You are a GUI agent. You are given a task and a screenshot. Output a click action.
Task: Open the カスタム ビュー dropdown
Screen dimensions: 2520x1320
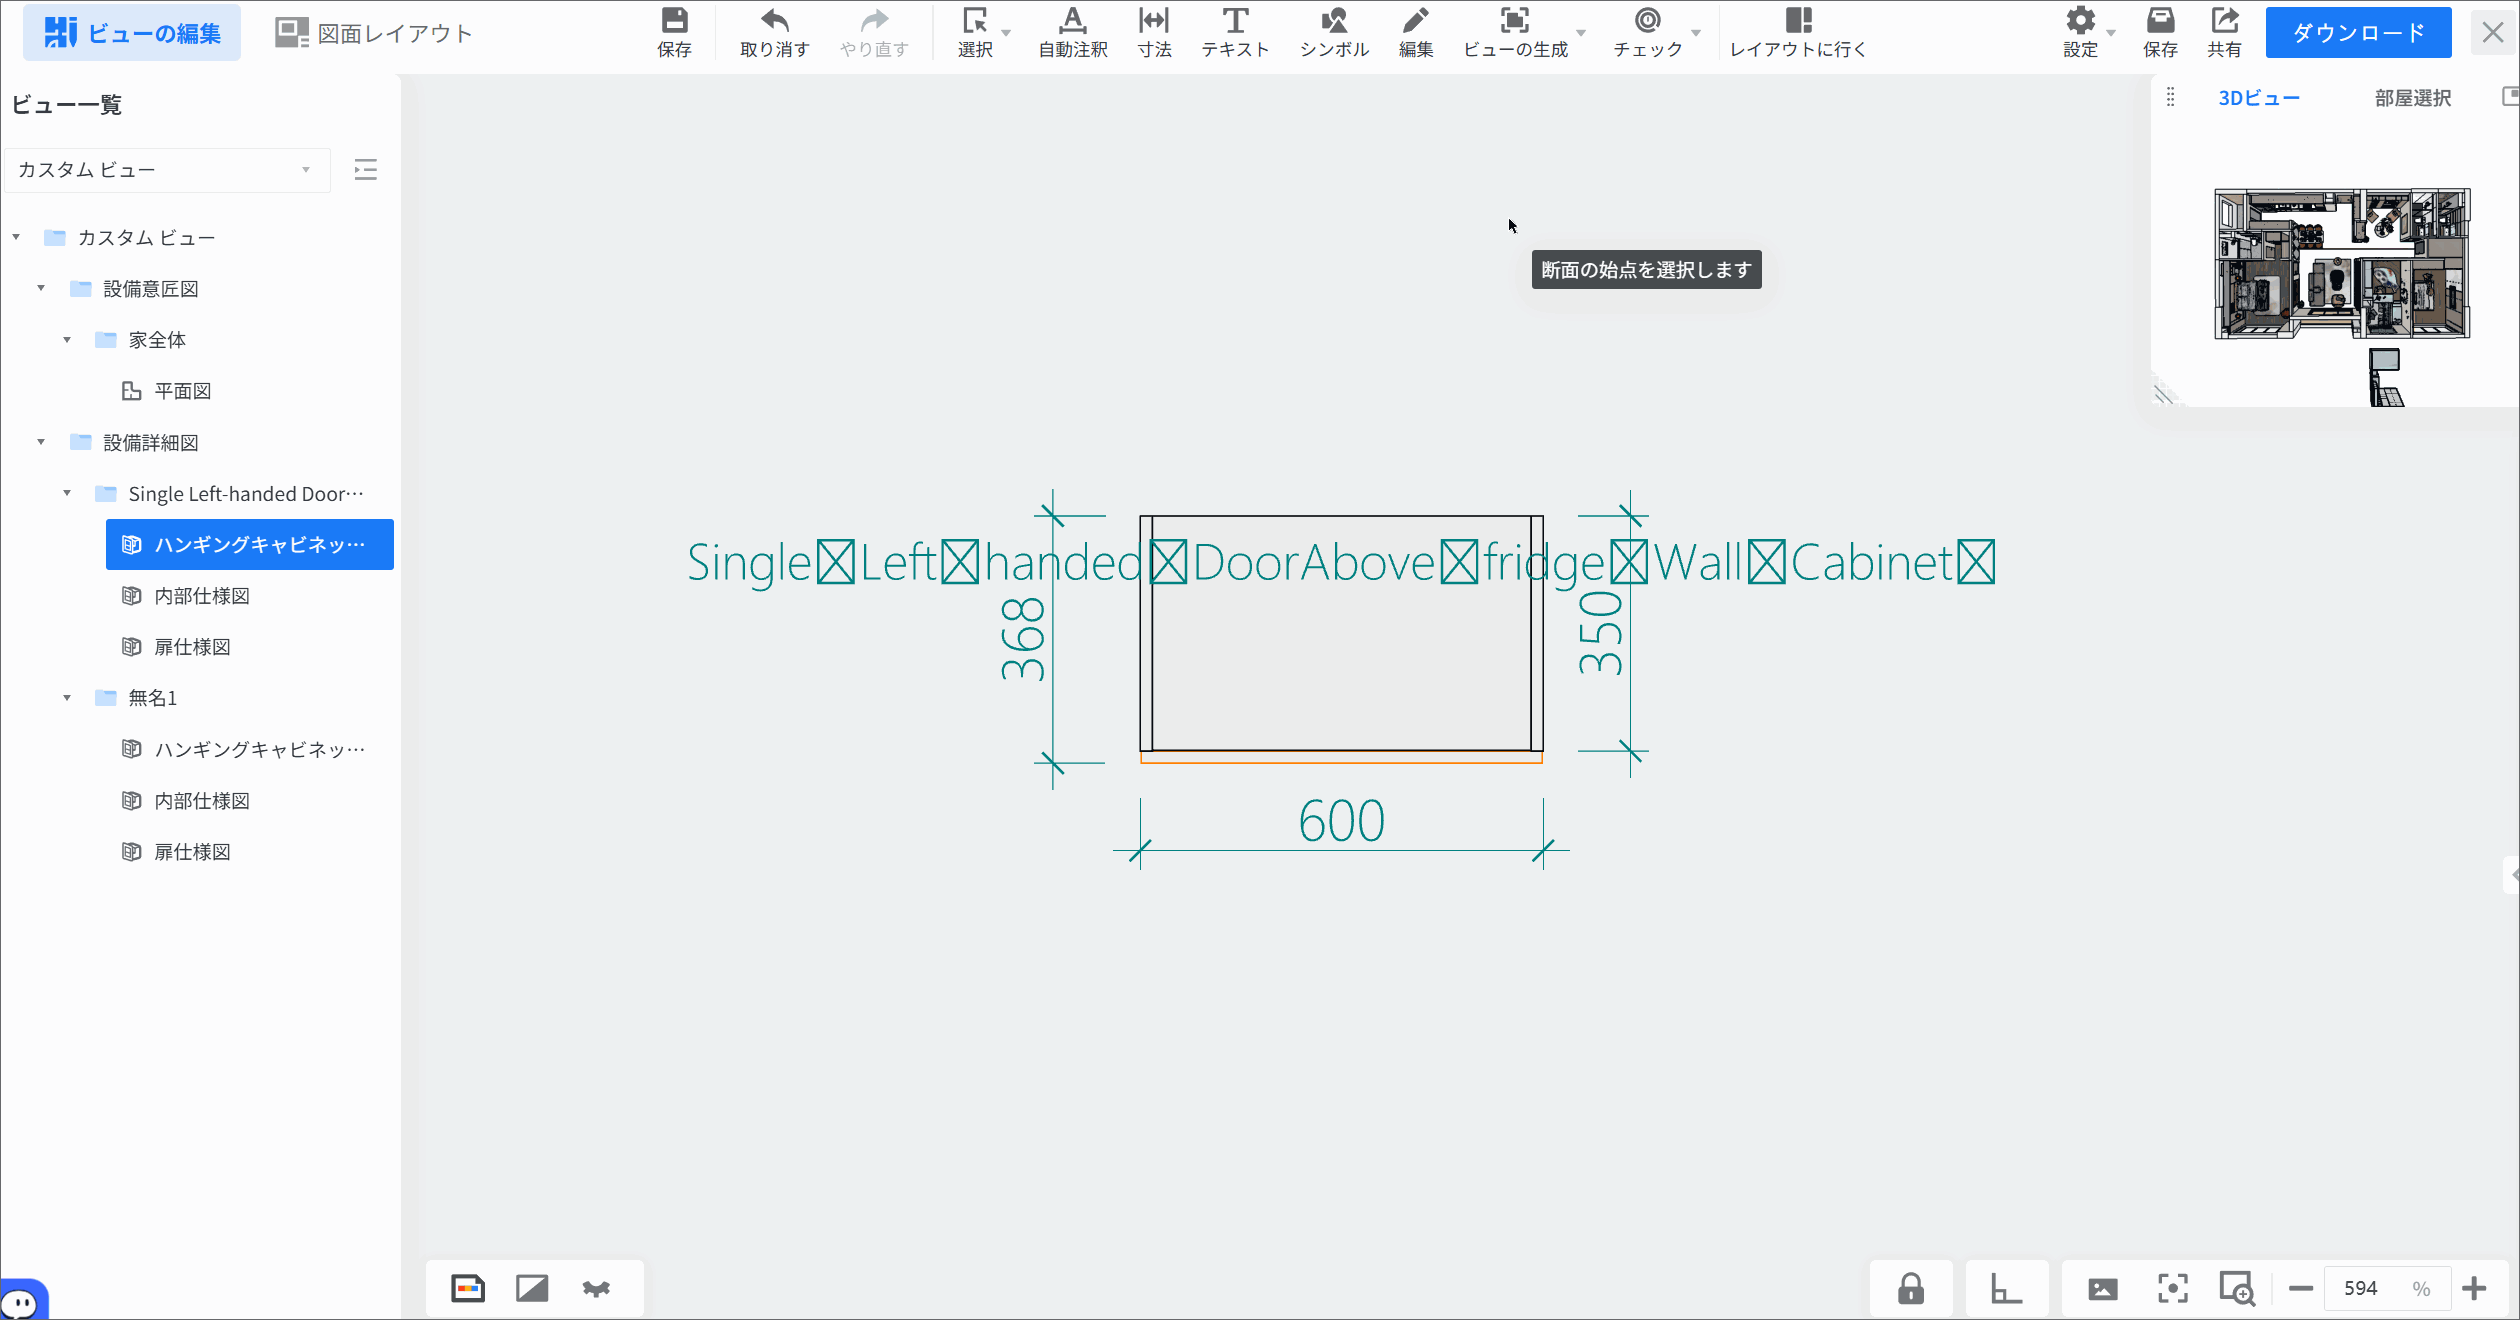(x=167, y=170)
